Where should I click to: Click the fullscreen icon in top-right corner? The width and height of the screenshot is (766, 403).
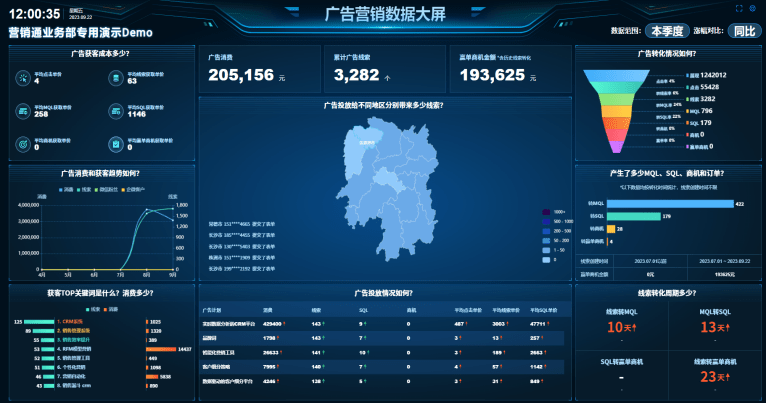(738, 8)
